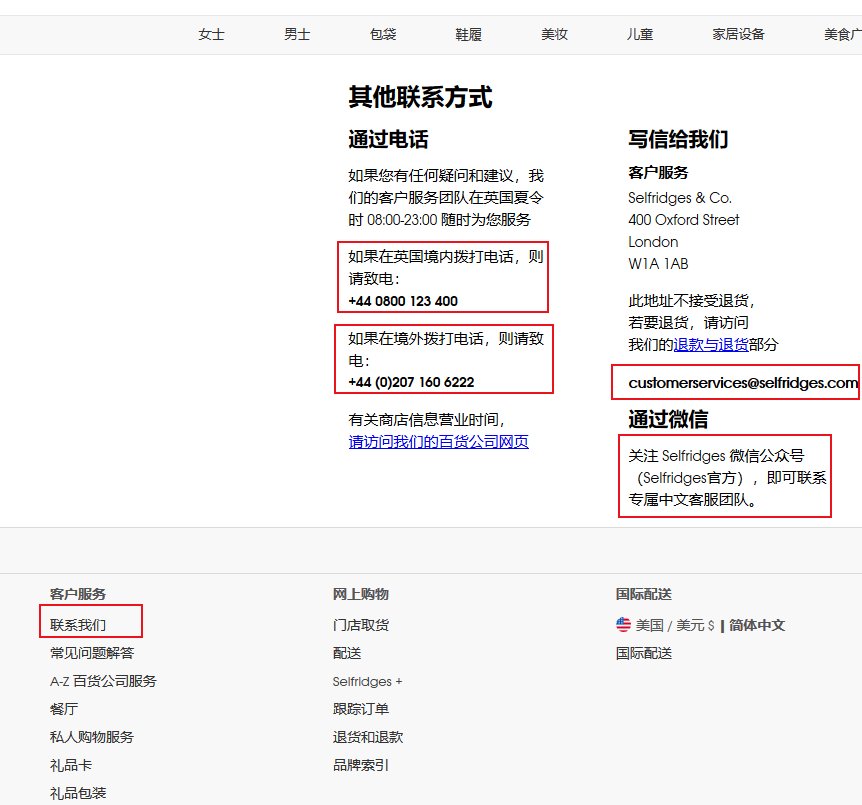Follow the 退款与退货 hyperlink
Image resolution: width=862 pixels, height=805 pixels.
(x=711, y=345)
